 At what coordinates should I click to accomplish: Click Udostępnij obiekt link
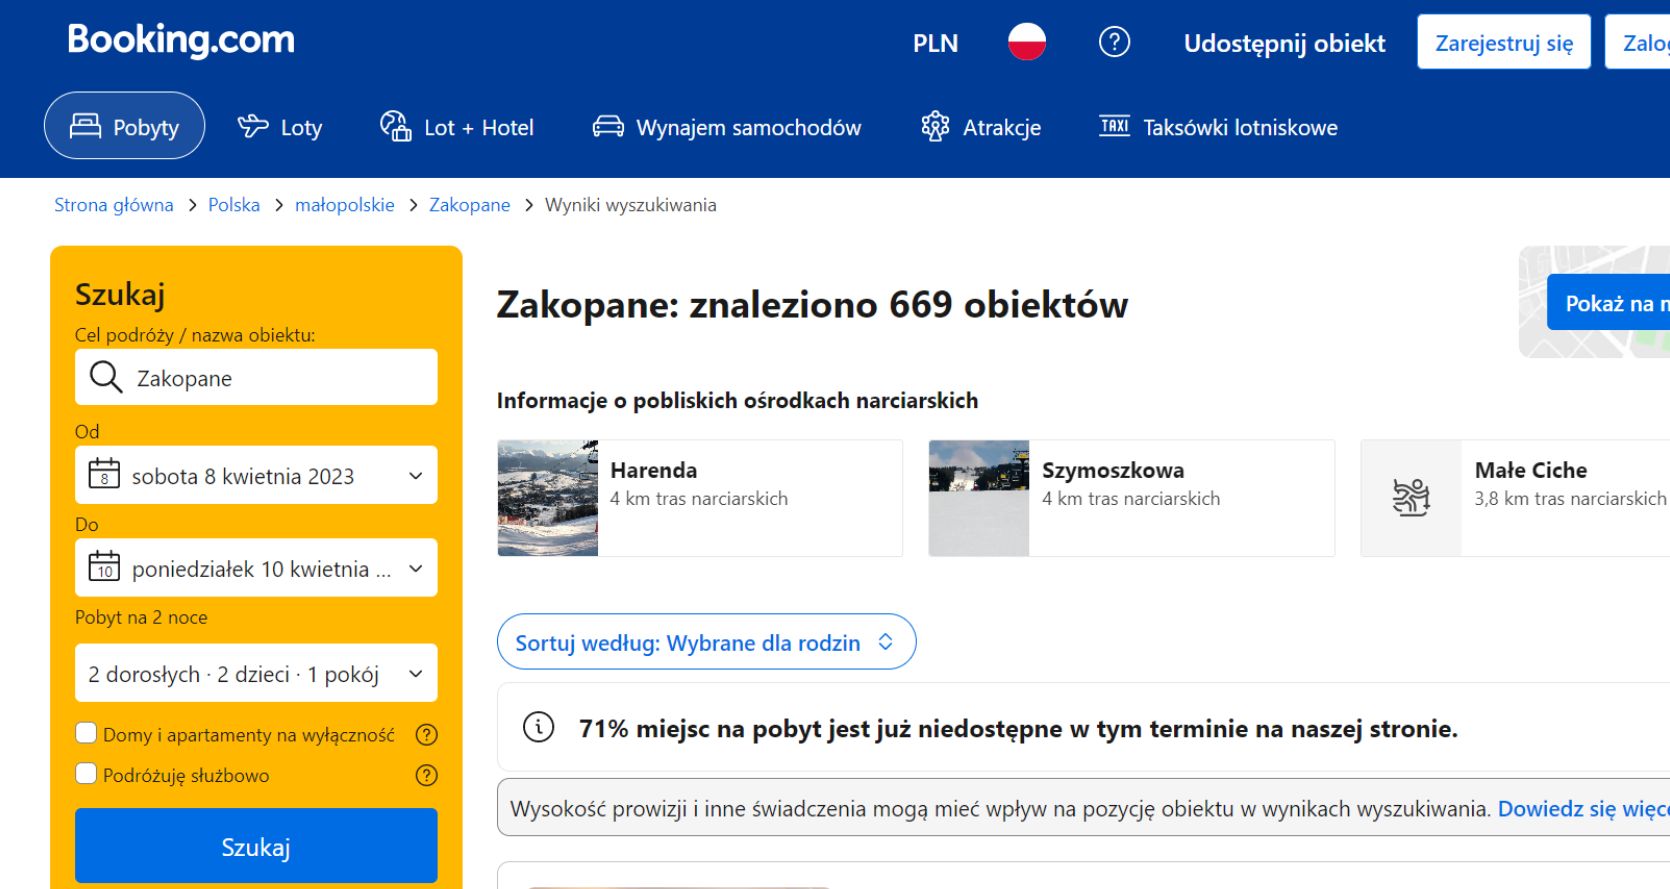(x=1284, y=43)
